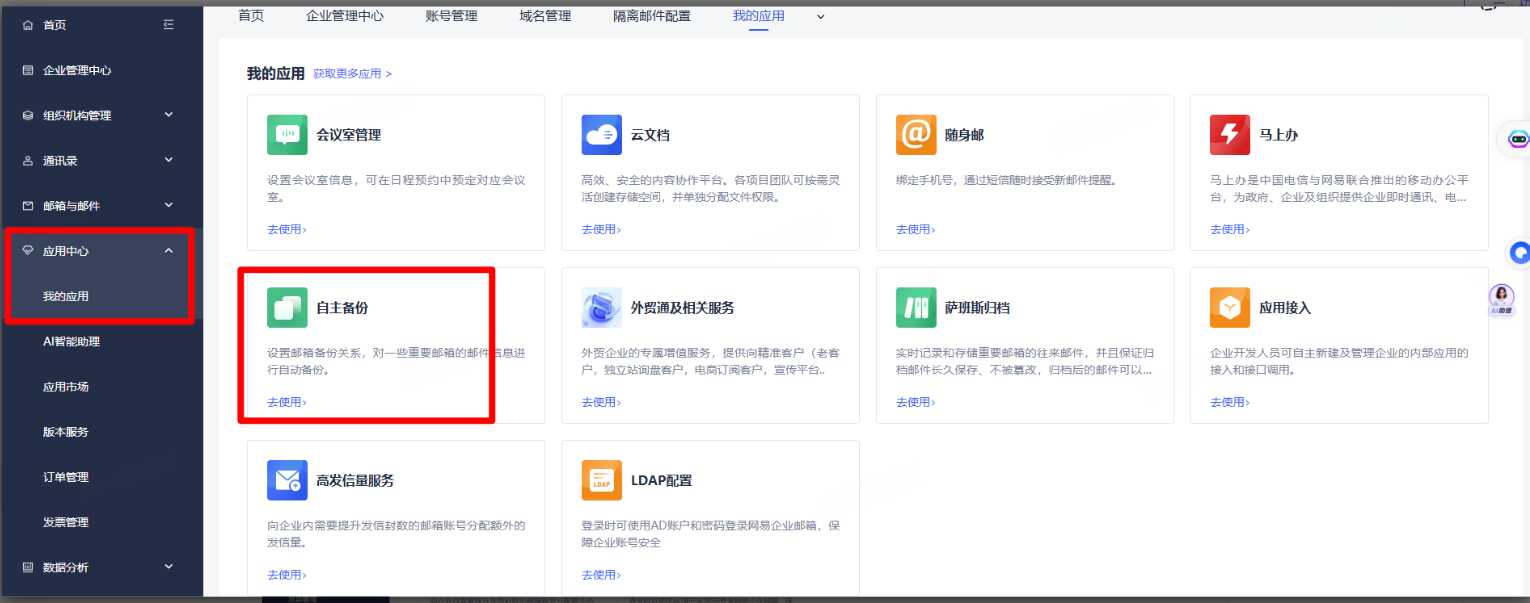
Task: Click the 首页 home icon in sidebar
Action: pyautogui.click(x=27, y=25)
